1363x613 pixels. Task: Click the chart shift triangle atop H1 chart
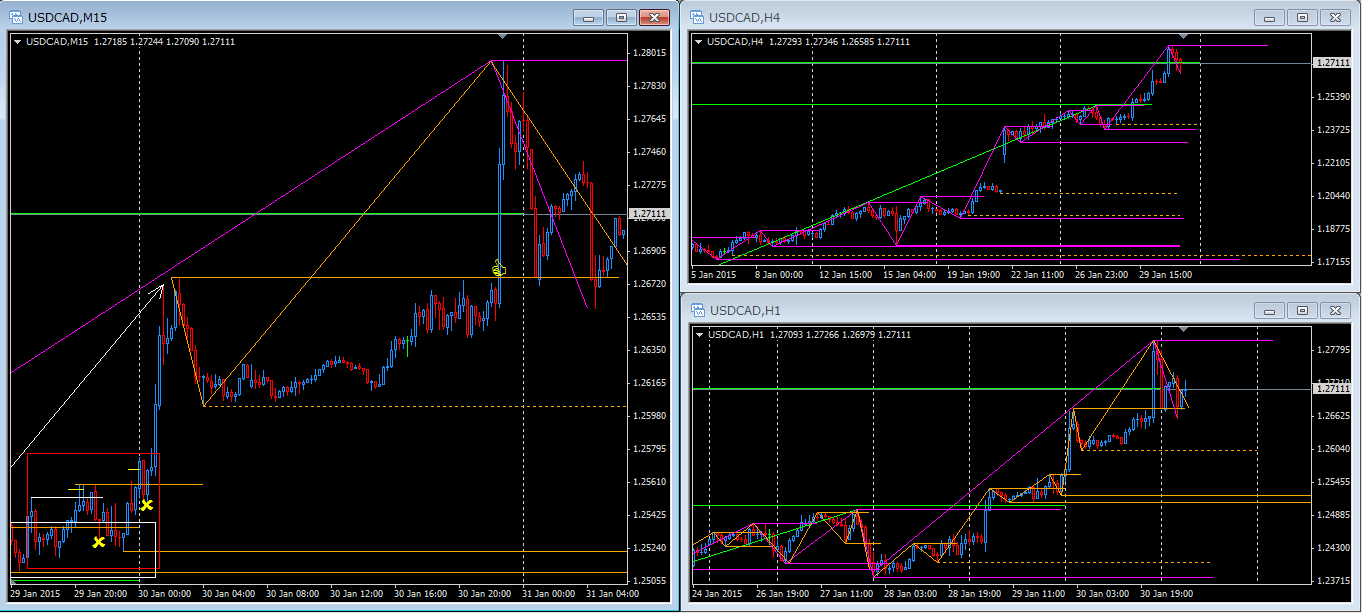1184,329
